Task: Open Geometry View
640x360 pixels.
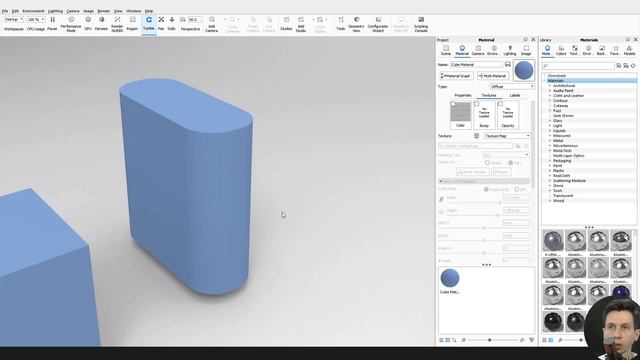Action: (356, 24)
